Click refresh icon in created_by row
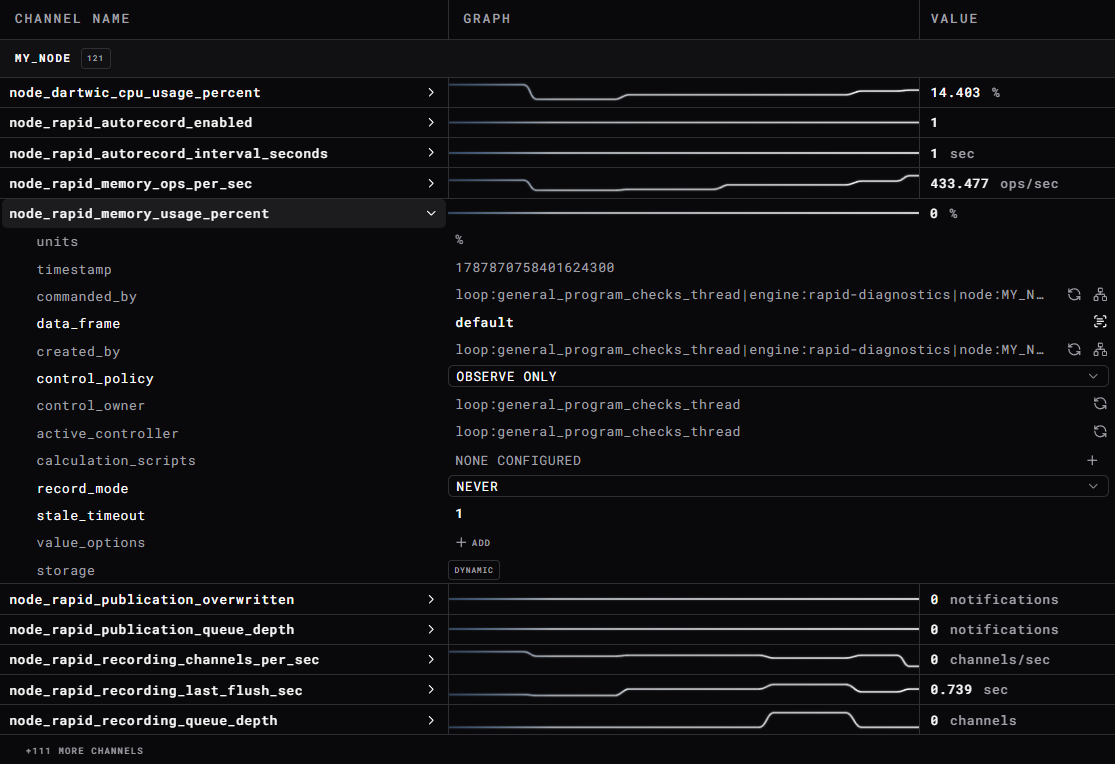The height and width of the screenshot is (764, 1115). point(1074,349)
